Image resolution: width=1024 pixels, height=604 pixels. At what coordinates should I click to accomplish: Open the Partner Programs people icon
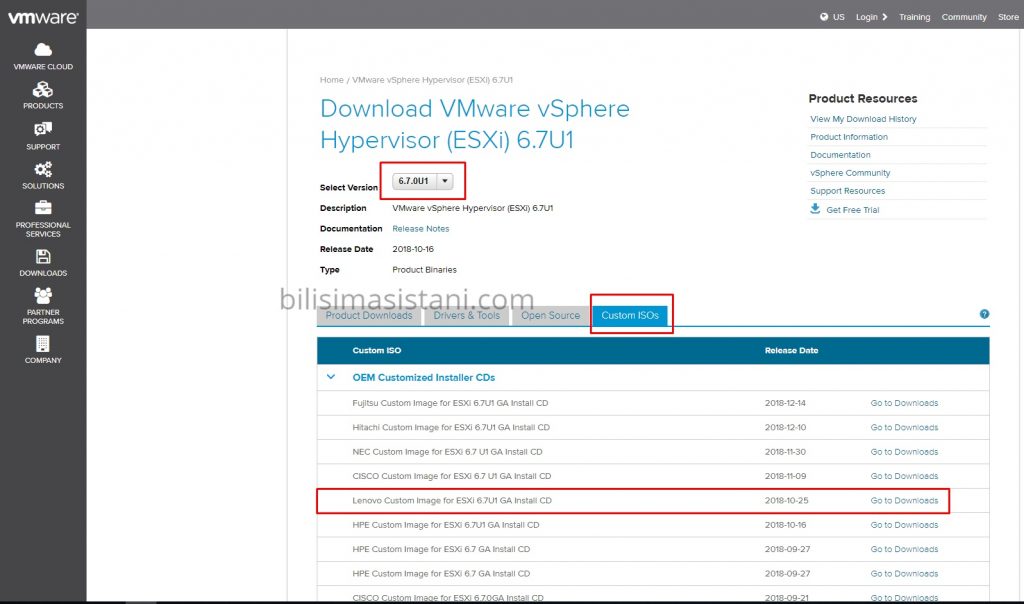tap(43, 296)
